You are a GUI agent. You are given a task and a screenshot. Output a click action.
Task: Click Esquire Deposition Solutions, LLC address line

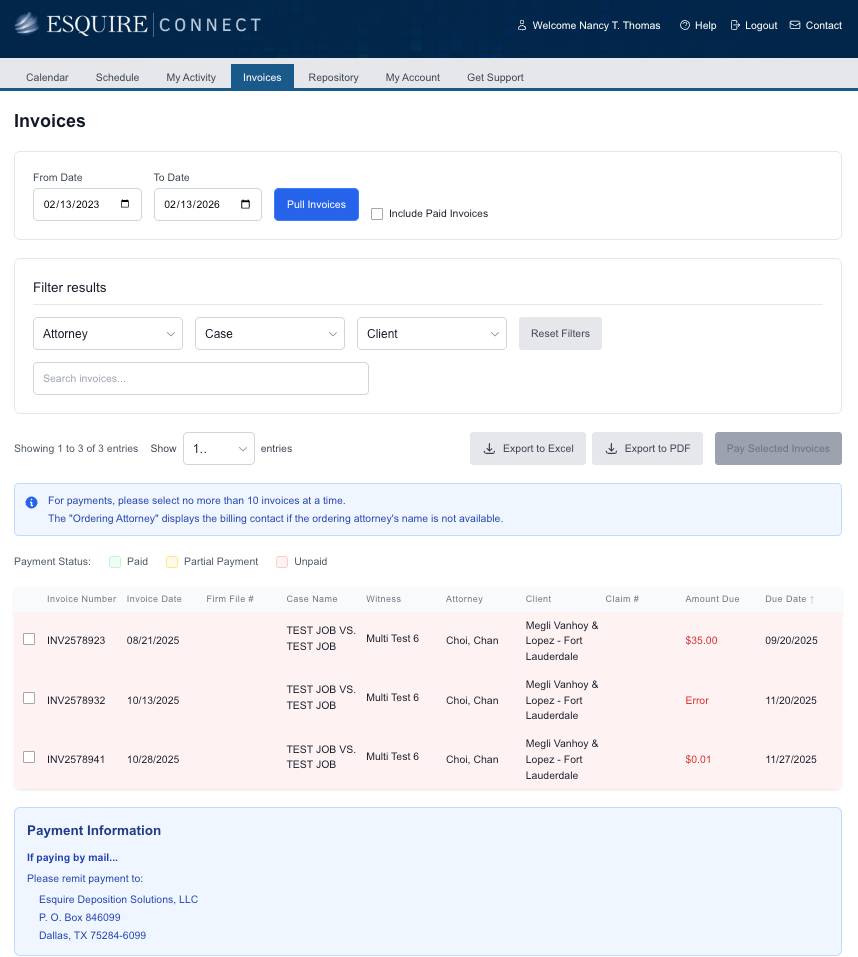[x=118, y=900]
